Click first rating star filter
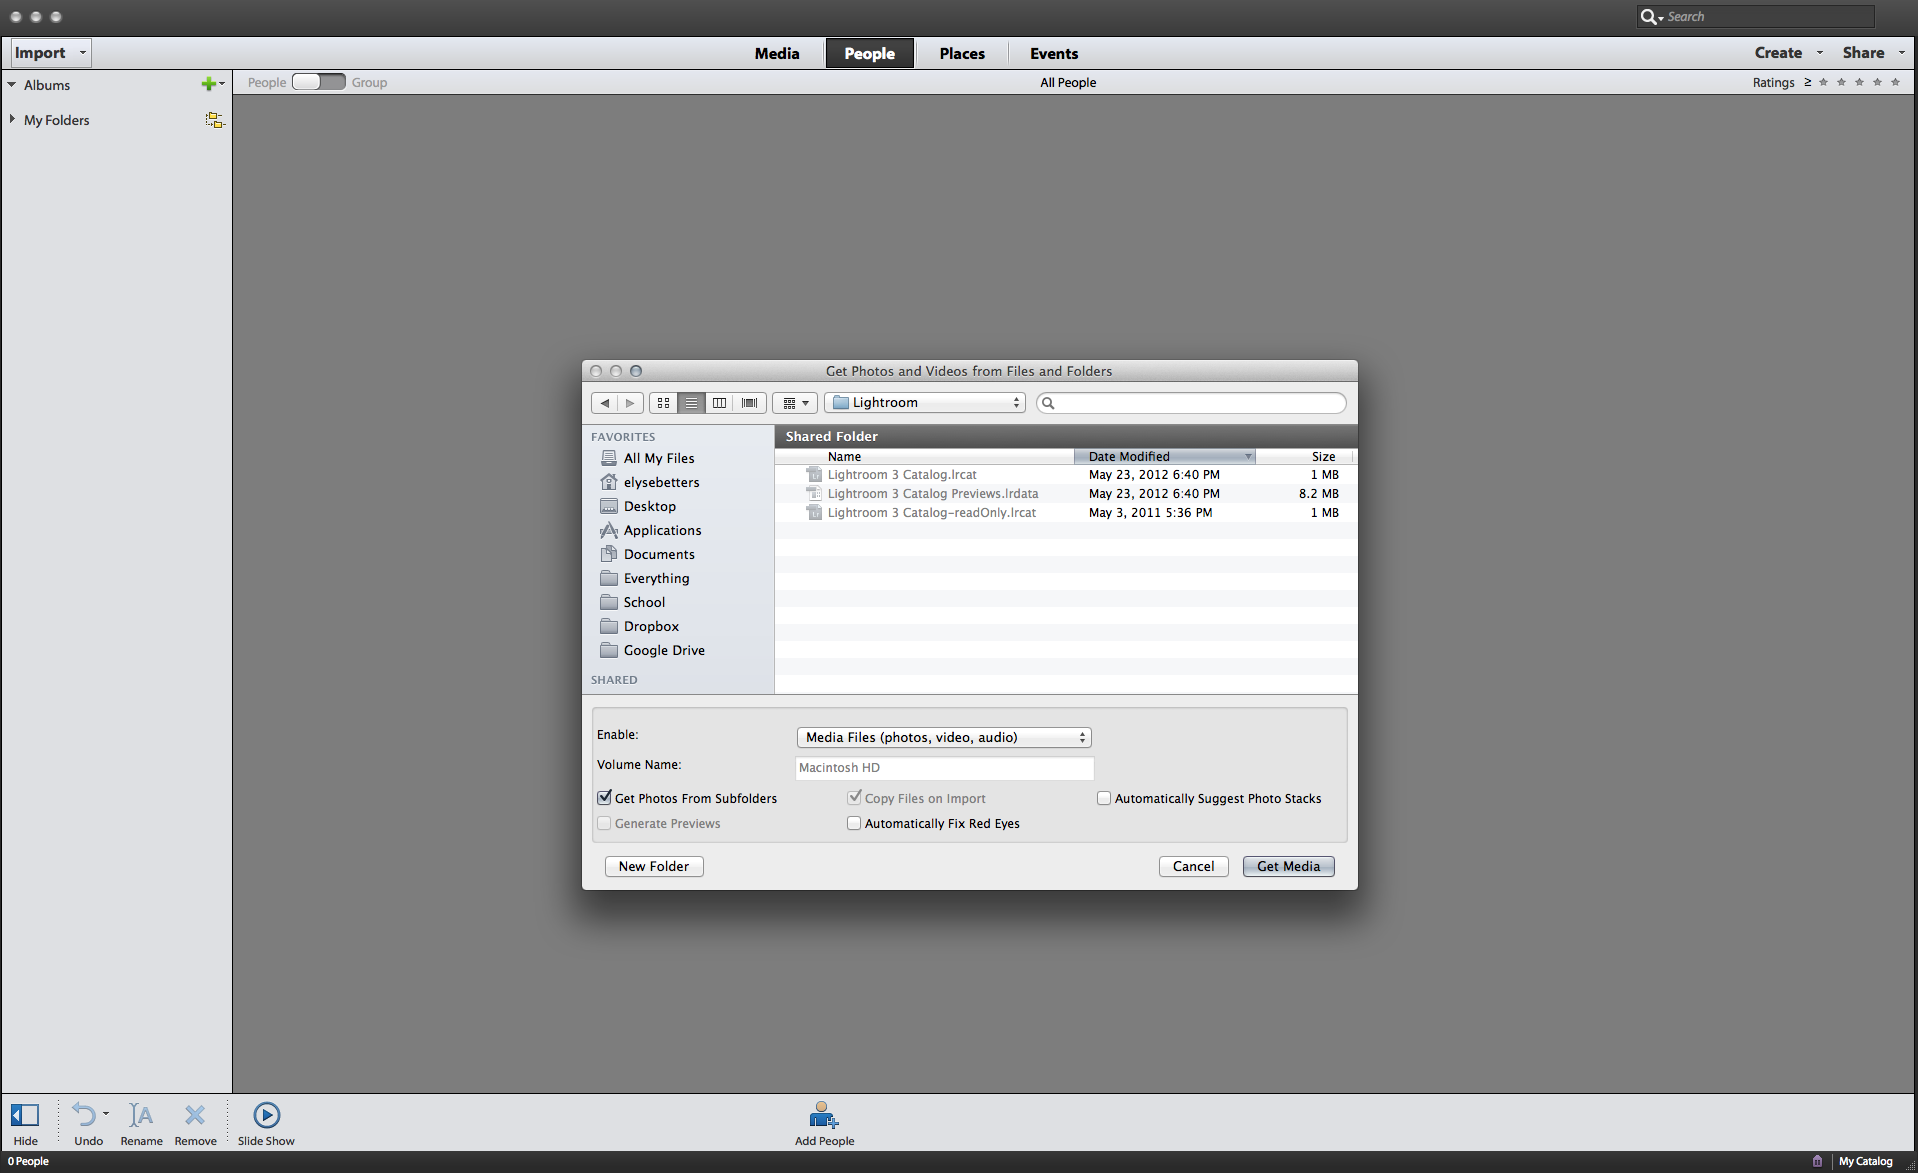 1823,82
